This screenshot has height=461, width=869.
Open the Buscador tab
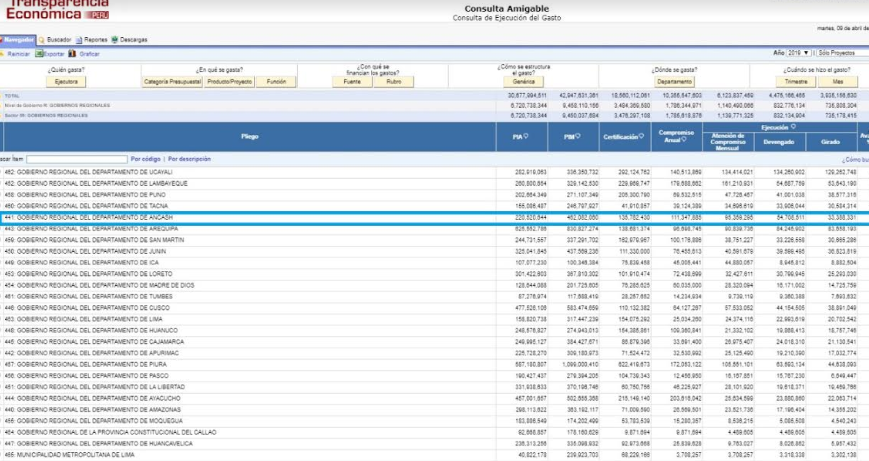[57, 40]
